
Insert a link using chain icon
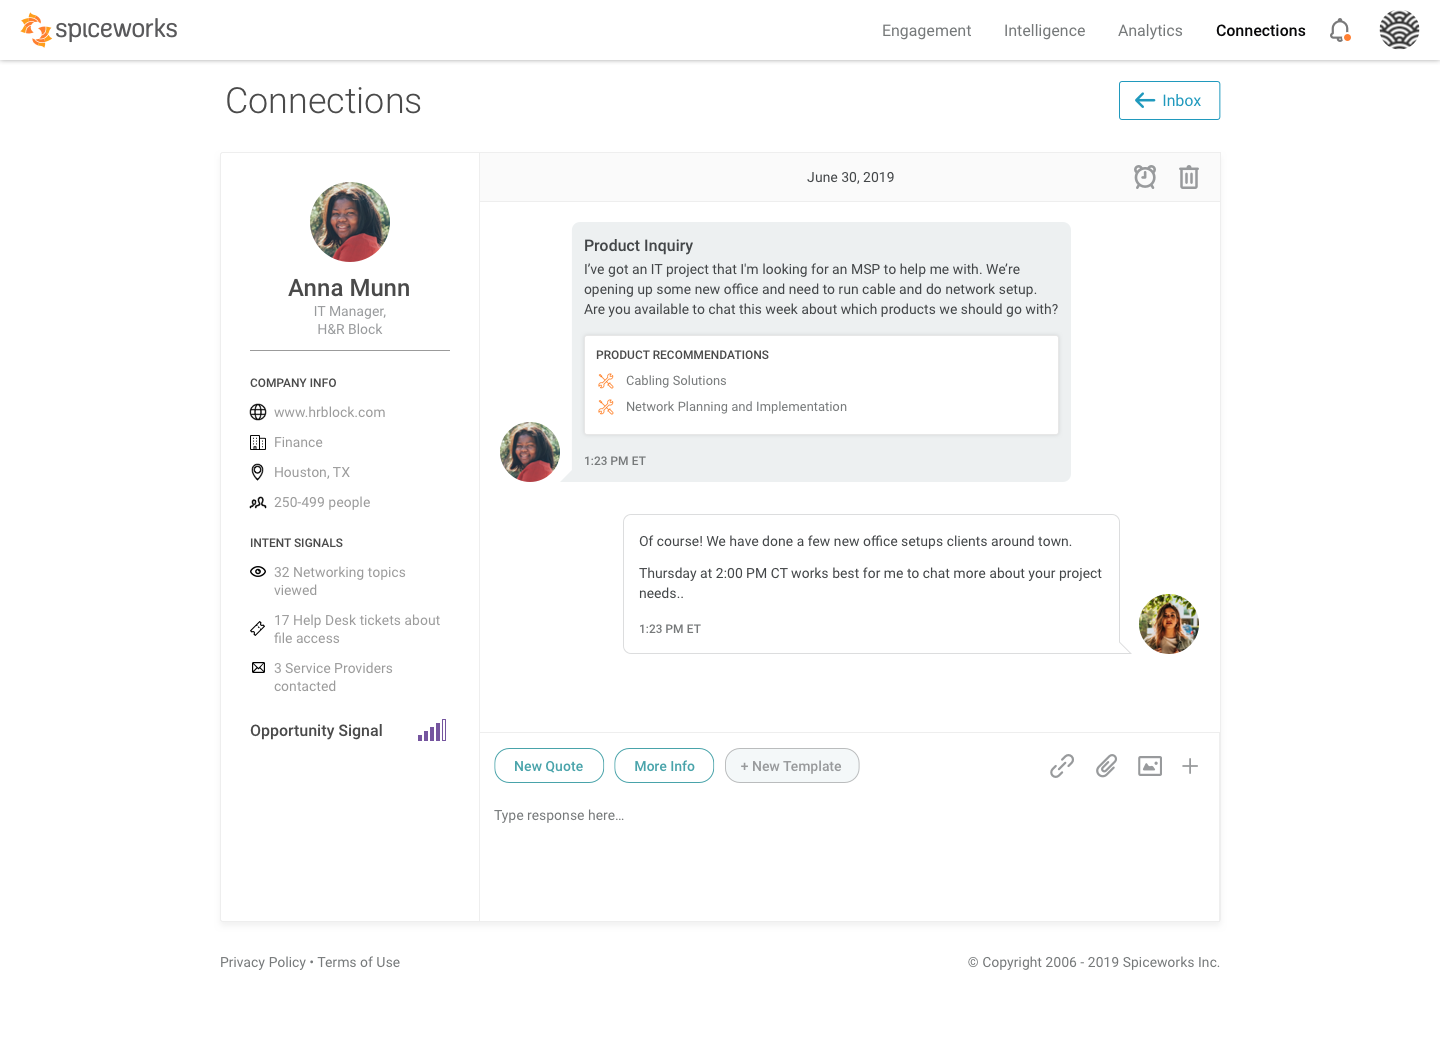1062,766
